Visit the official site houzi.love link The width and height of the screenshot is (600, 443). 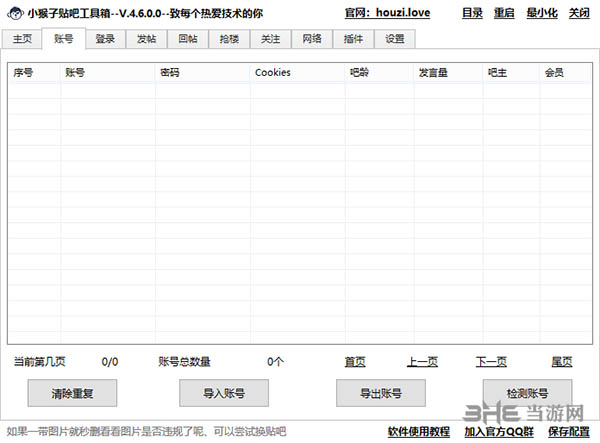pos(387,13)
